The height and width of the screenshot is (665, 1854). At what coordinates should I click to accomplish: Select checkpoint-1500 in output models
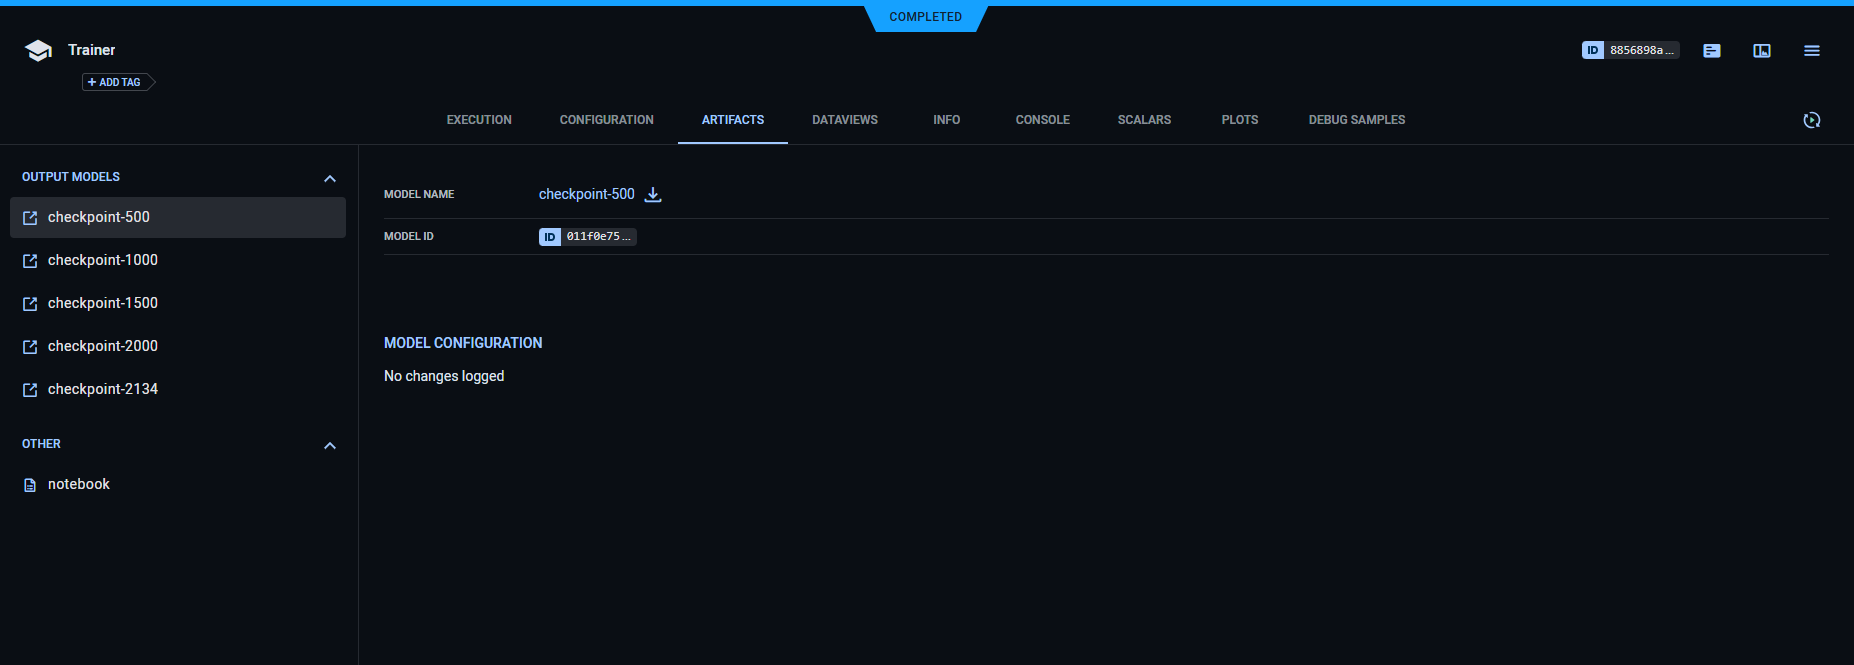[x=103, y=303]
